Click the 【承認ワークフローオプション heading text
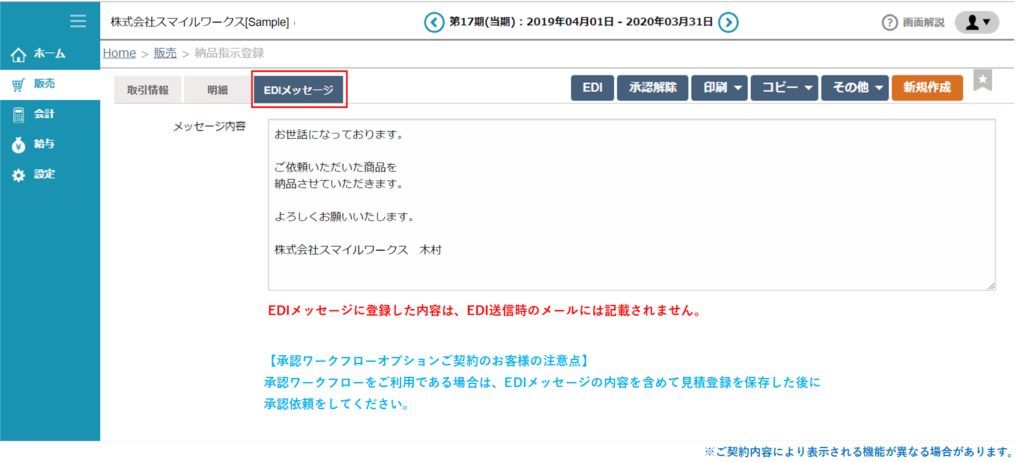 click(428, 360)
